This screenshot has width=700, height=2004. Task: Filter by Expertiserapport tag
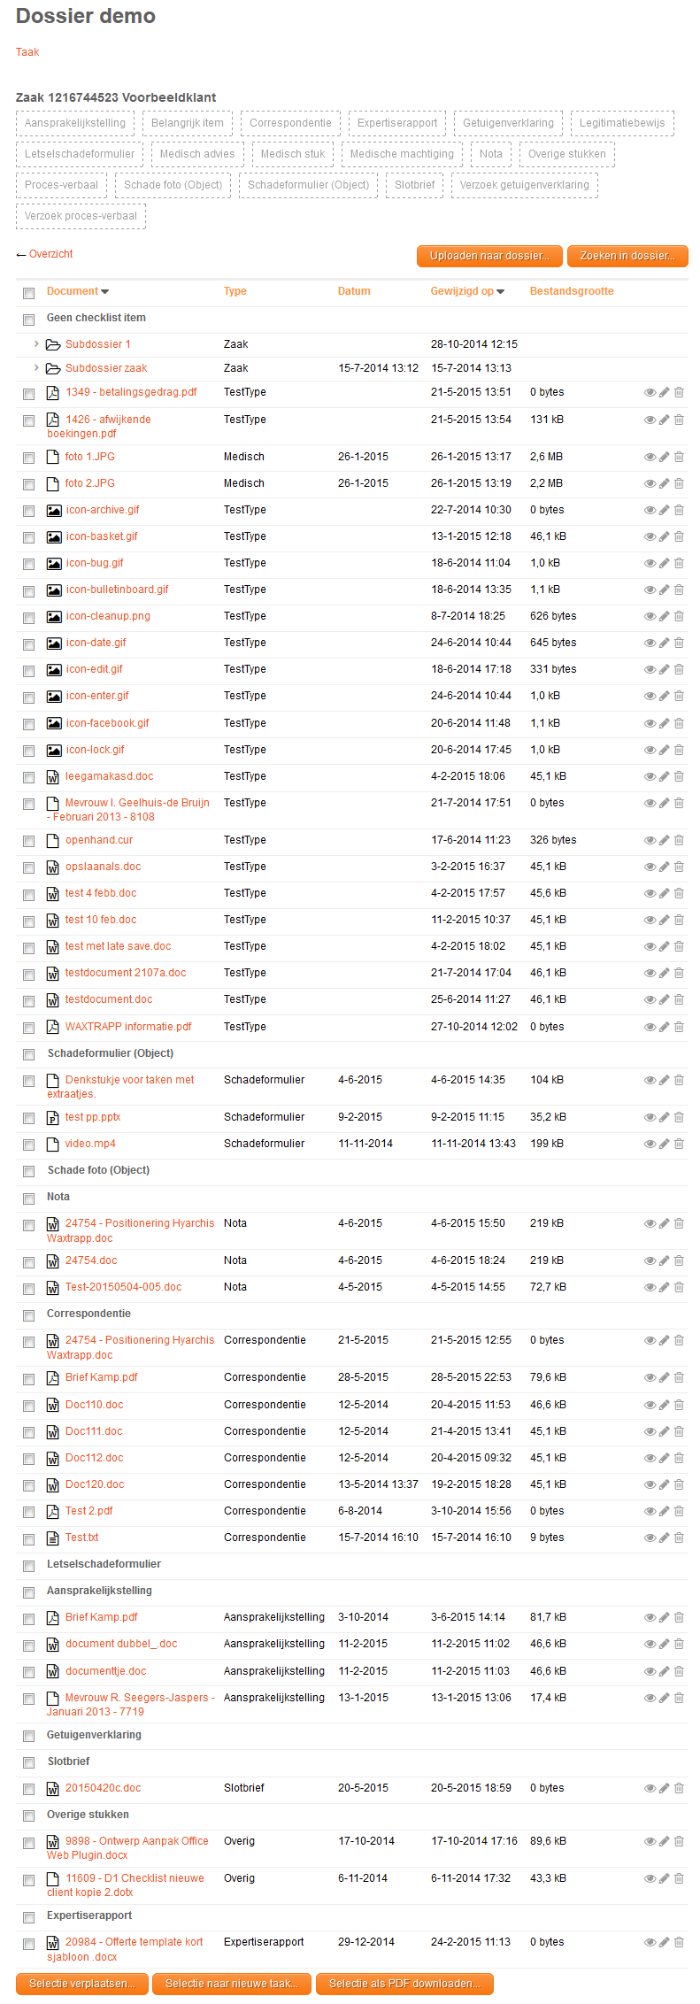point(397,123)
